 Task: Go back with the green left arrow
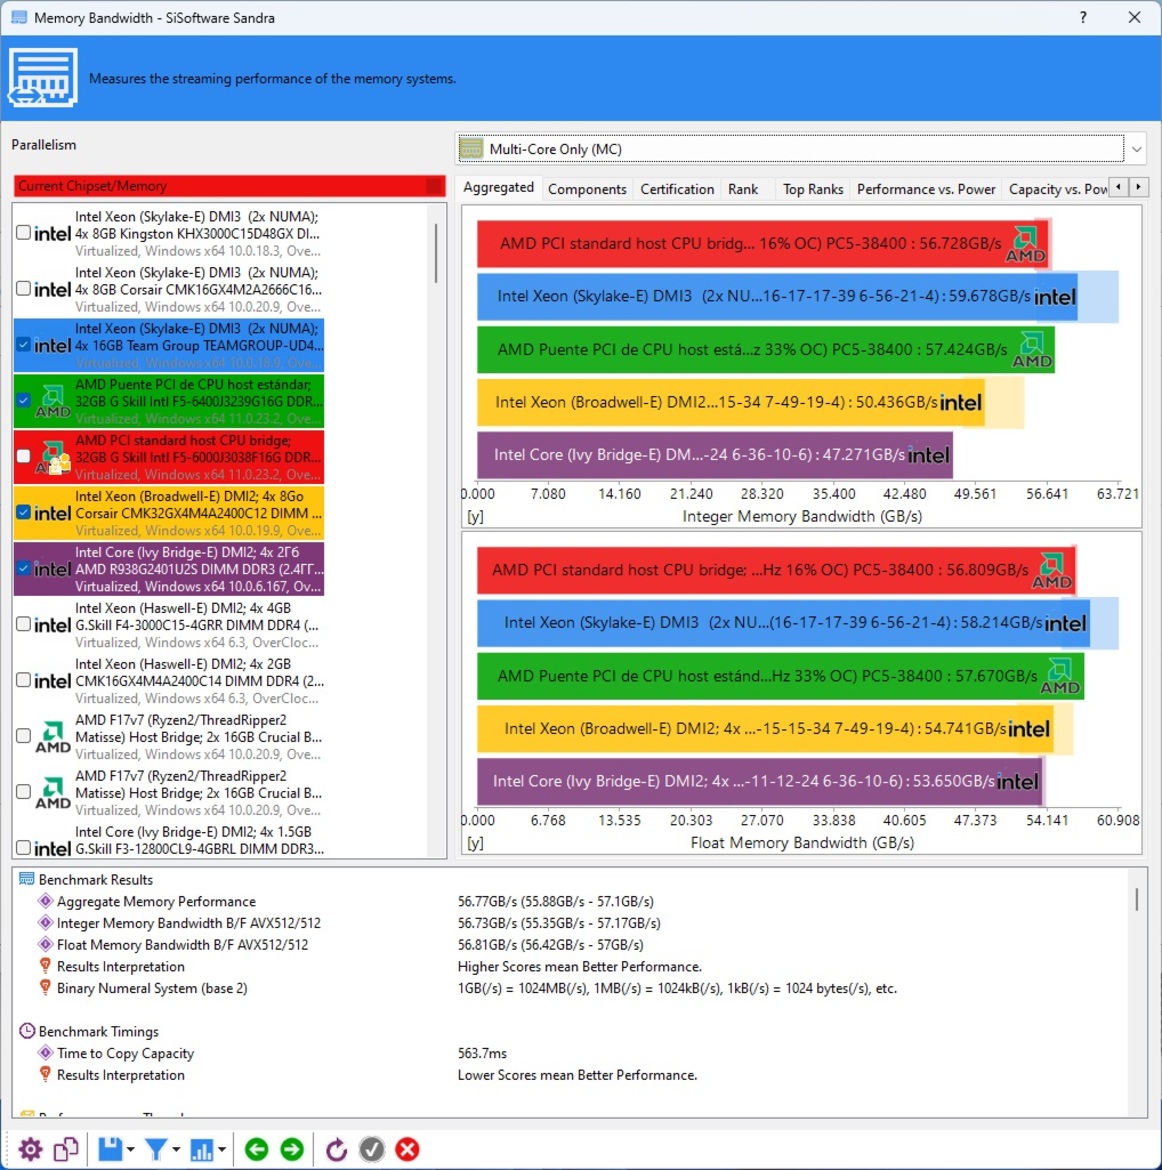(257, 1149)
